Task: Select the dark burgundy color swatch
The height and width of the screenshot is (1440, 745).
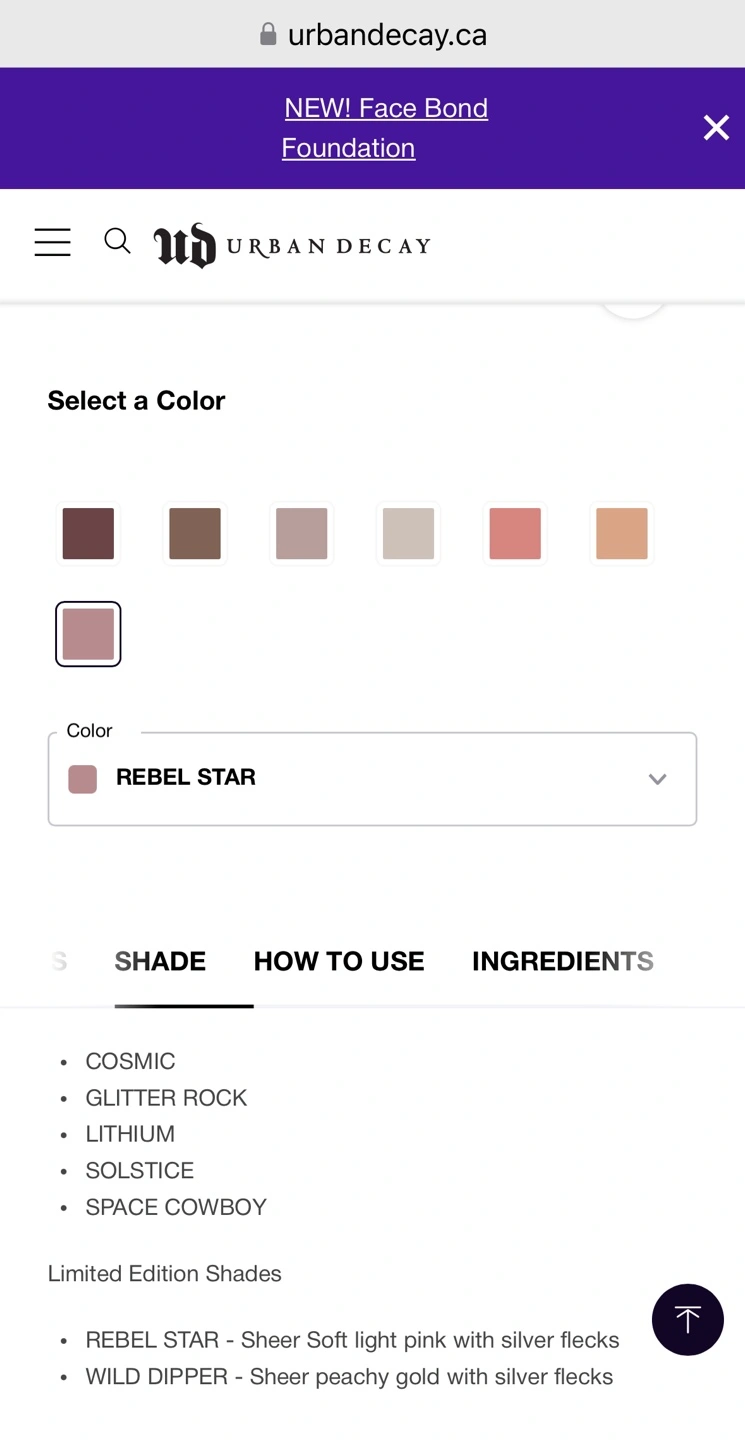Action: (88, 533)
